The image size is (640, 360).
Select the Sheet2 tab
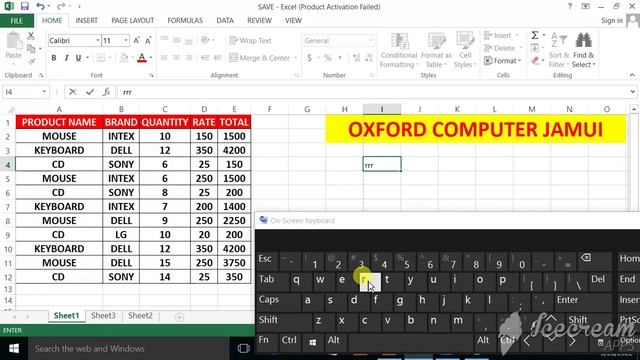coord(140,316)
